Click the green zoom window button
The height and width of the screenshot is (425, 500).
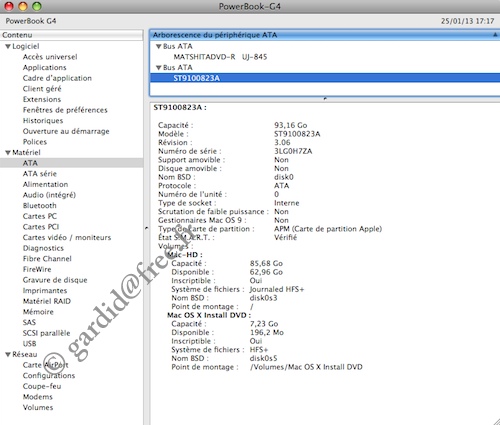point(37,6)
